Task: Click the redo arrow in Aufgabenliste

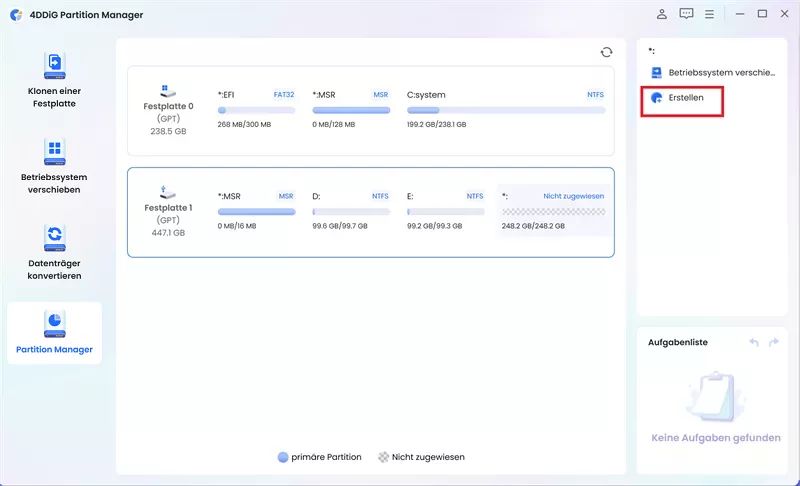Action: (773, 342)
